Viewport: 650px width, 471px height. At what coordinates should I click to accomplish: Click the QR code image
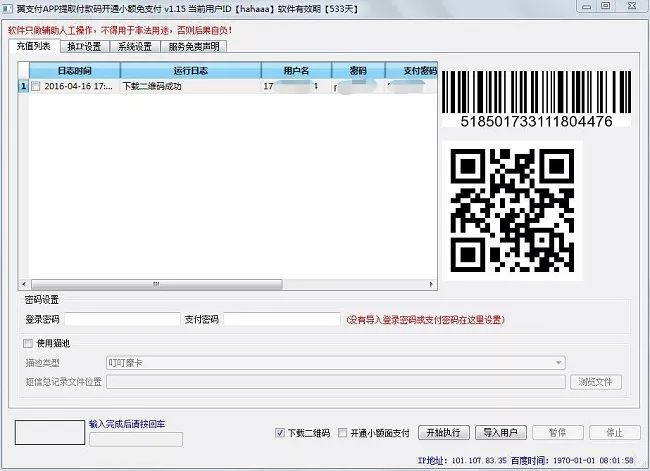coord(512,211)
